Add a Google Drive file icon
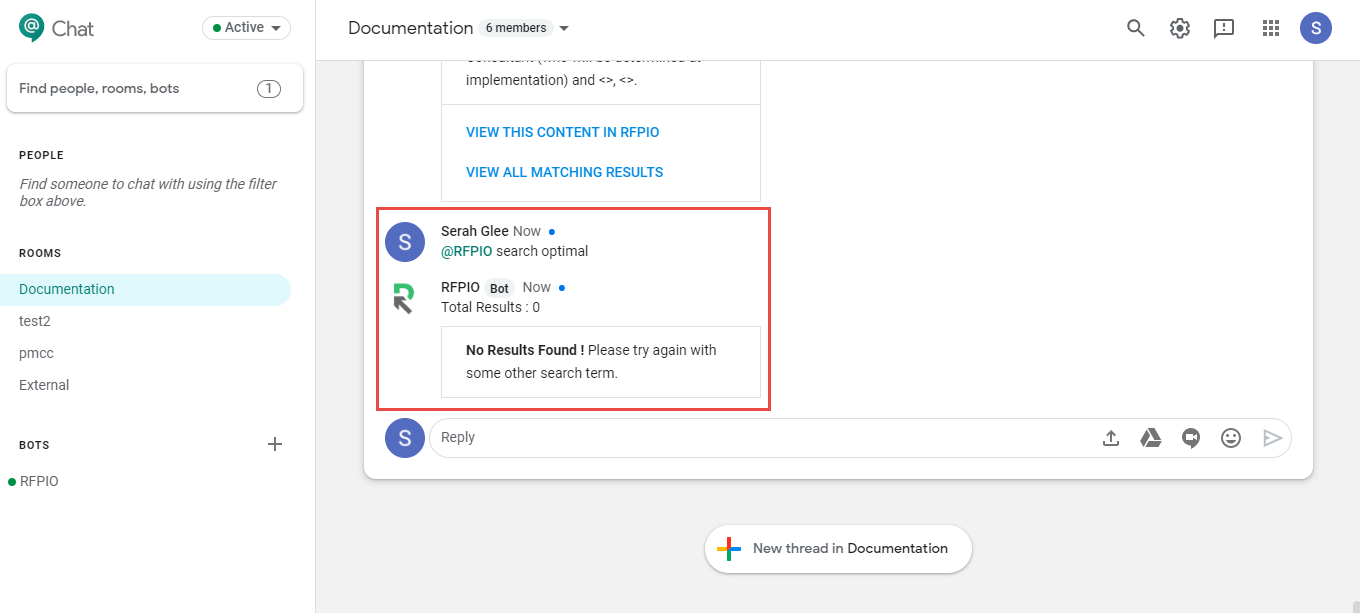This screenshot has height=613, width=1360. [x=1151, y=438]
